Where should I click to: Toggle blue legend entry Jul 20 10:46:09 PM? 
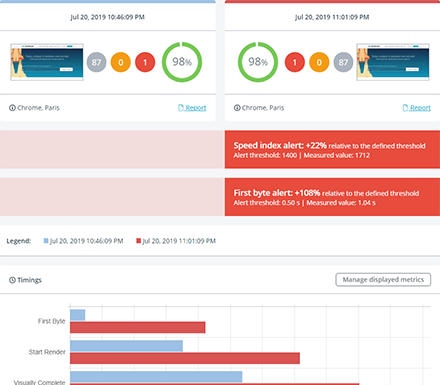click(x=83, y=241)
